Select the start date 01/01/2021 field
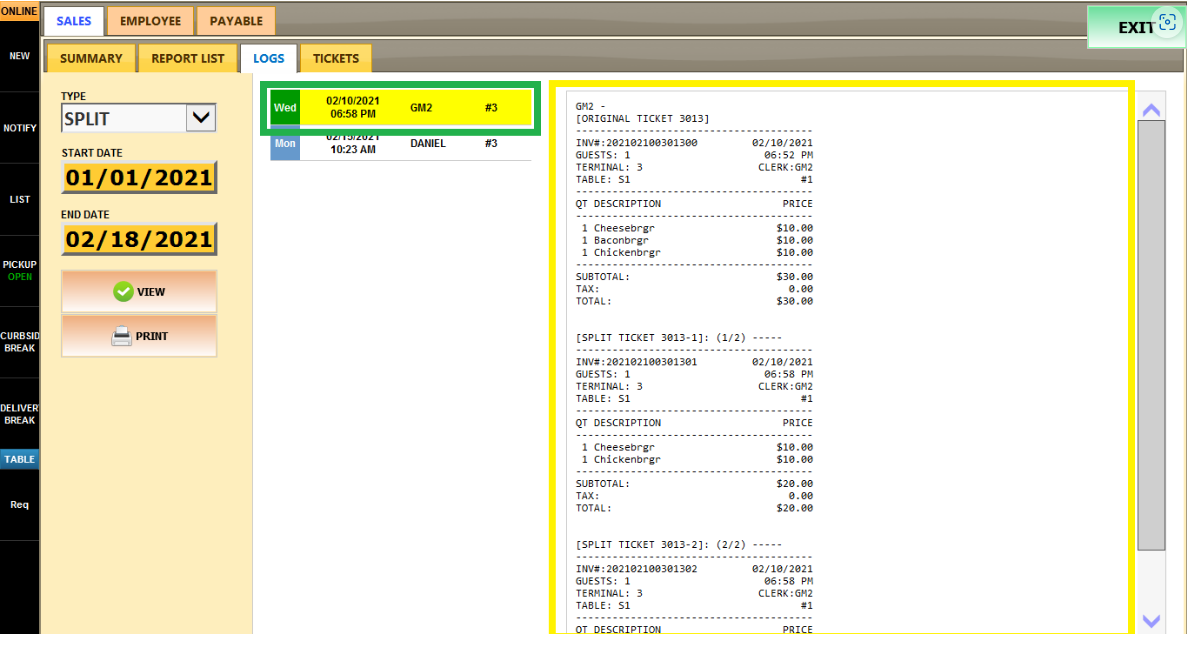 click(x=139, y=177)
